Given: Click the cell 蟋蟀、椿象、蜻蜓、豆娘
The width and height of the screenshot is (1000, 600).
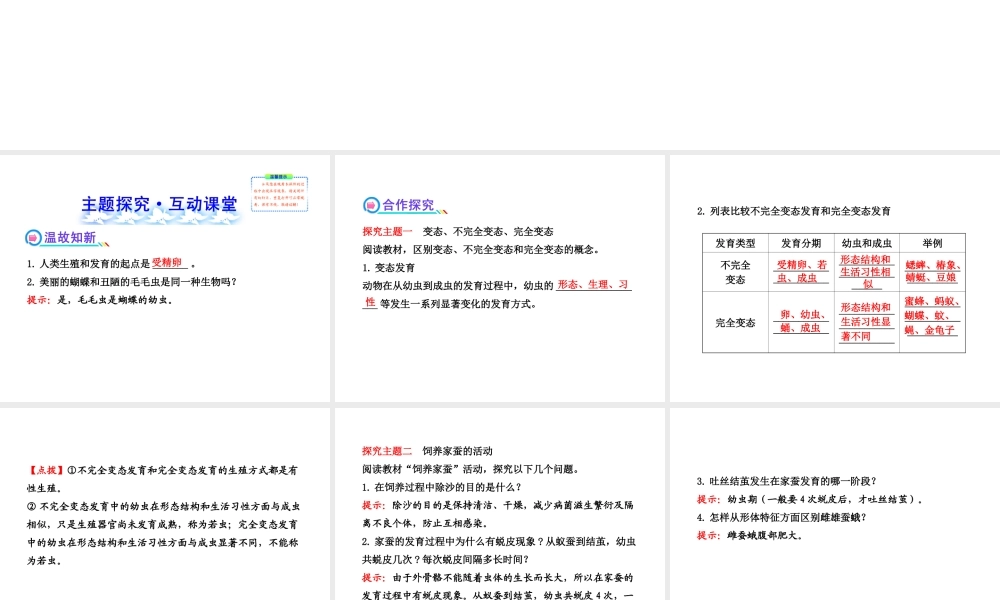Looking at the screenshot, I should [932, 272].
